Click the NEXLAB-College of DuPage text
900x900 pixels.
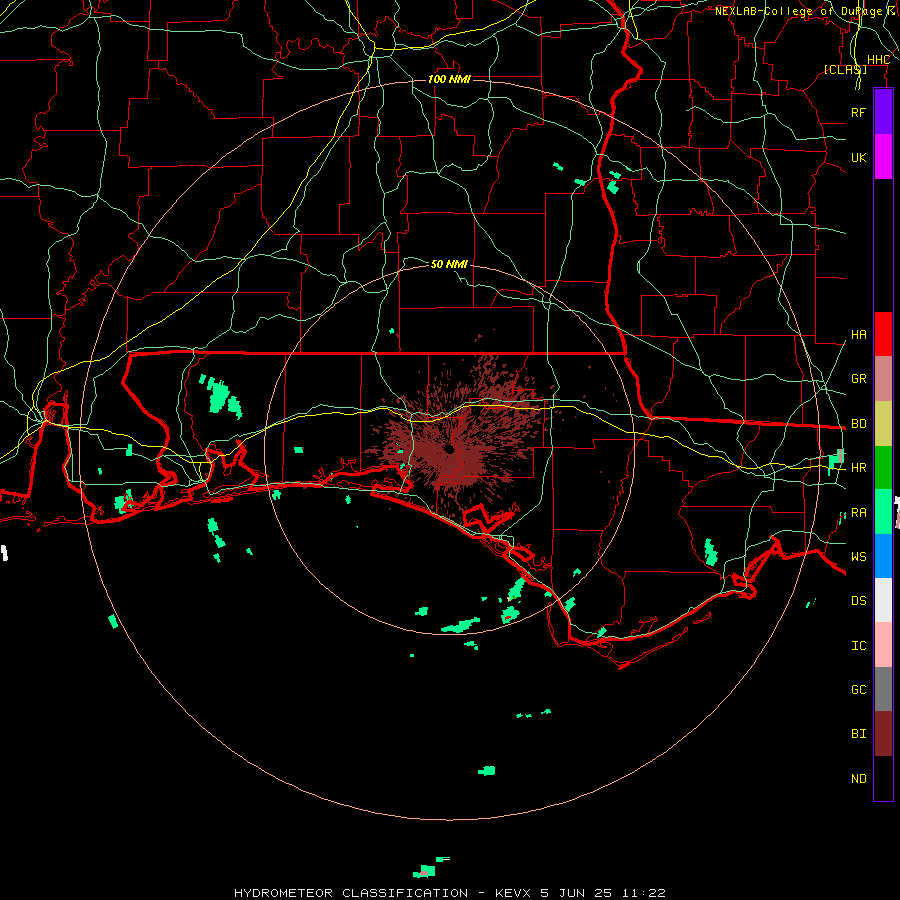click(x=798, y=11)
